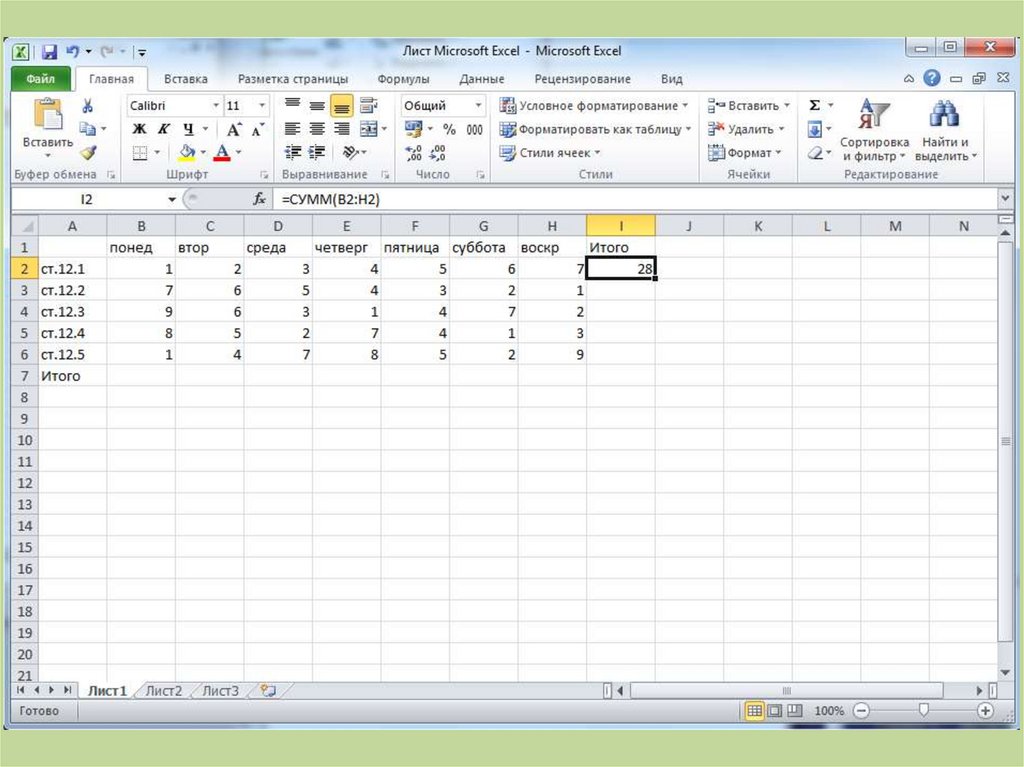The image size is (1024, 767).
Task: Click the Save icon in quick access toolbar
Action: click(x=49, y=51)
